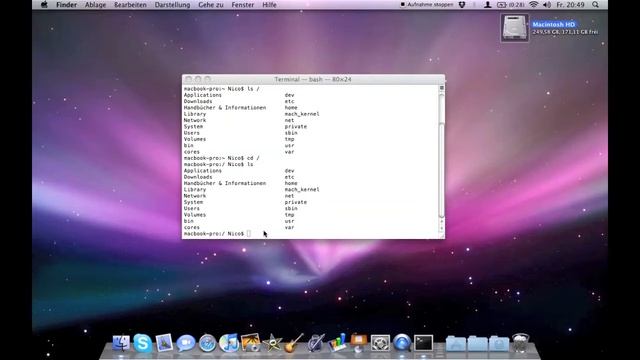Open Numbers chart icon in the Dock
This screenshot has width=640, height=360.
pyautogui.click(x=337, y=343)
